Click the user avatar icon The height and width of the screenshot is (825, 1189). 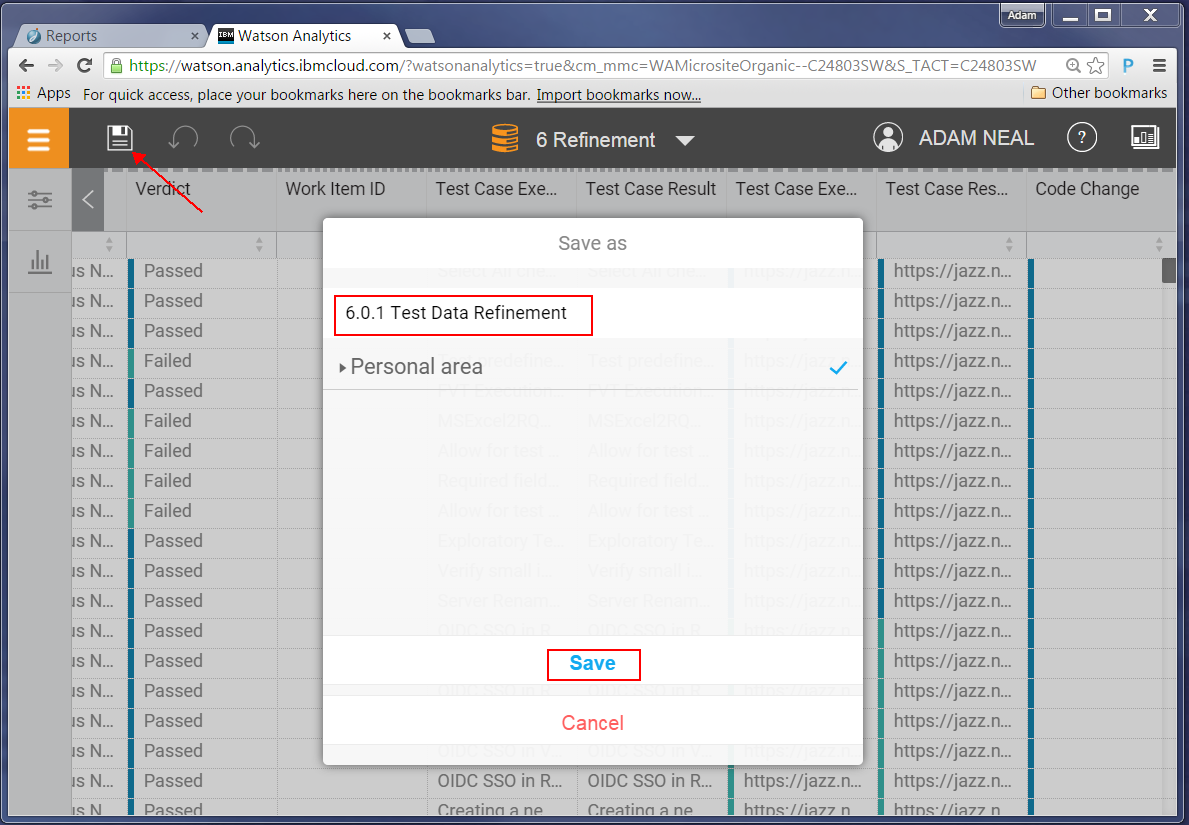click(888, 137)
